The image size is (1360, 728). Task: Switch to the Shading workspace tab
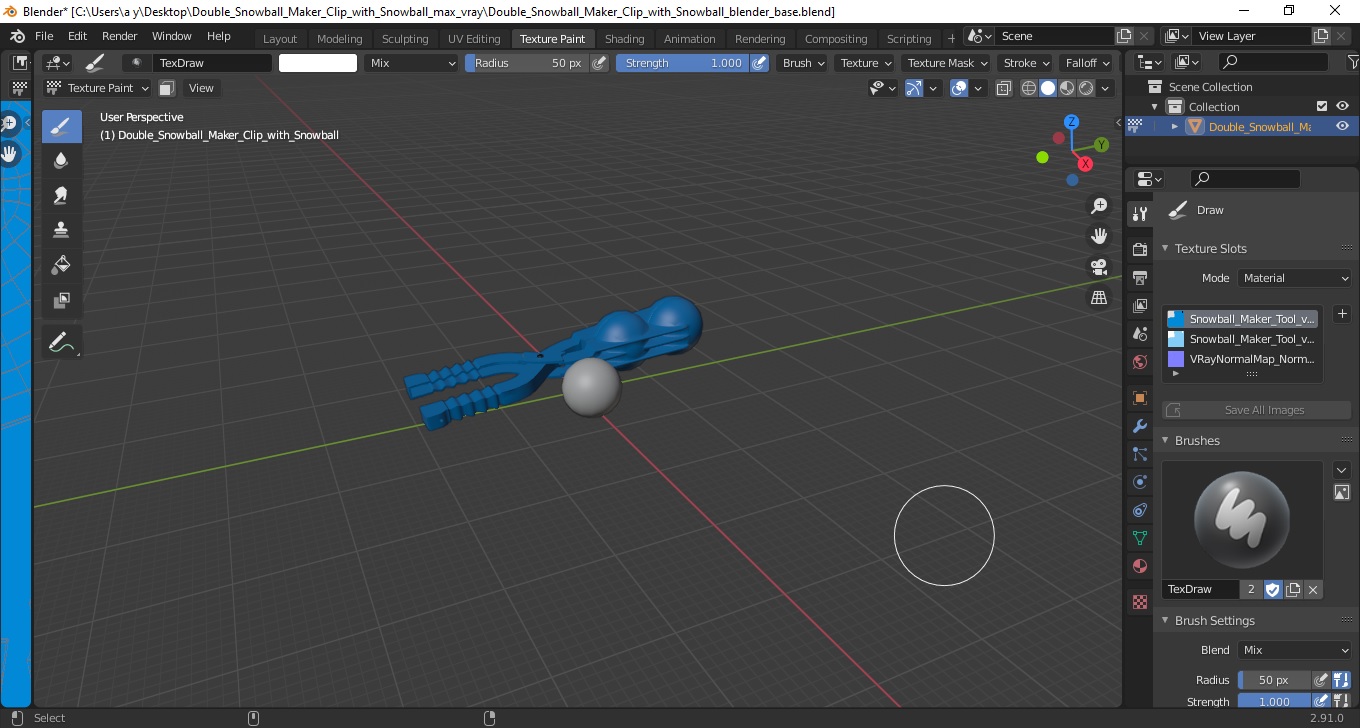pos(624,39)
